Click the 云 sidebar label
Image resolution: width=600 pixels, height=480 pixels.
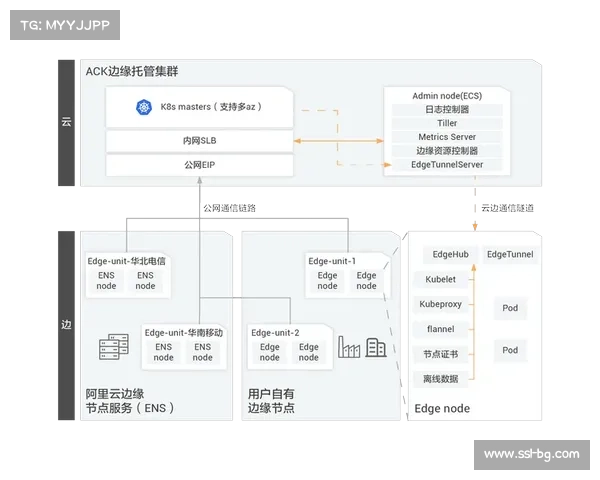pos(66,122)
